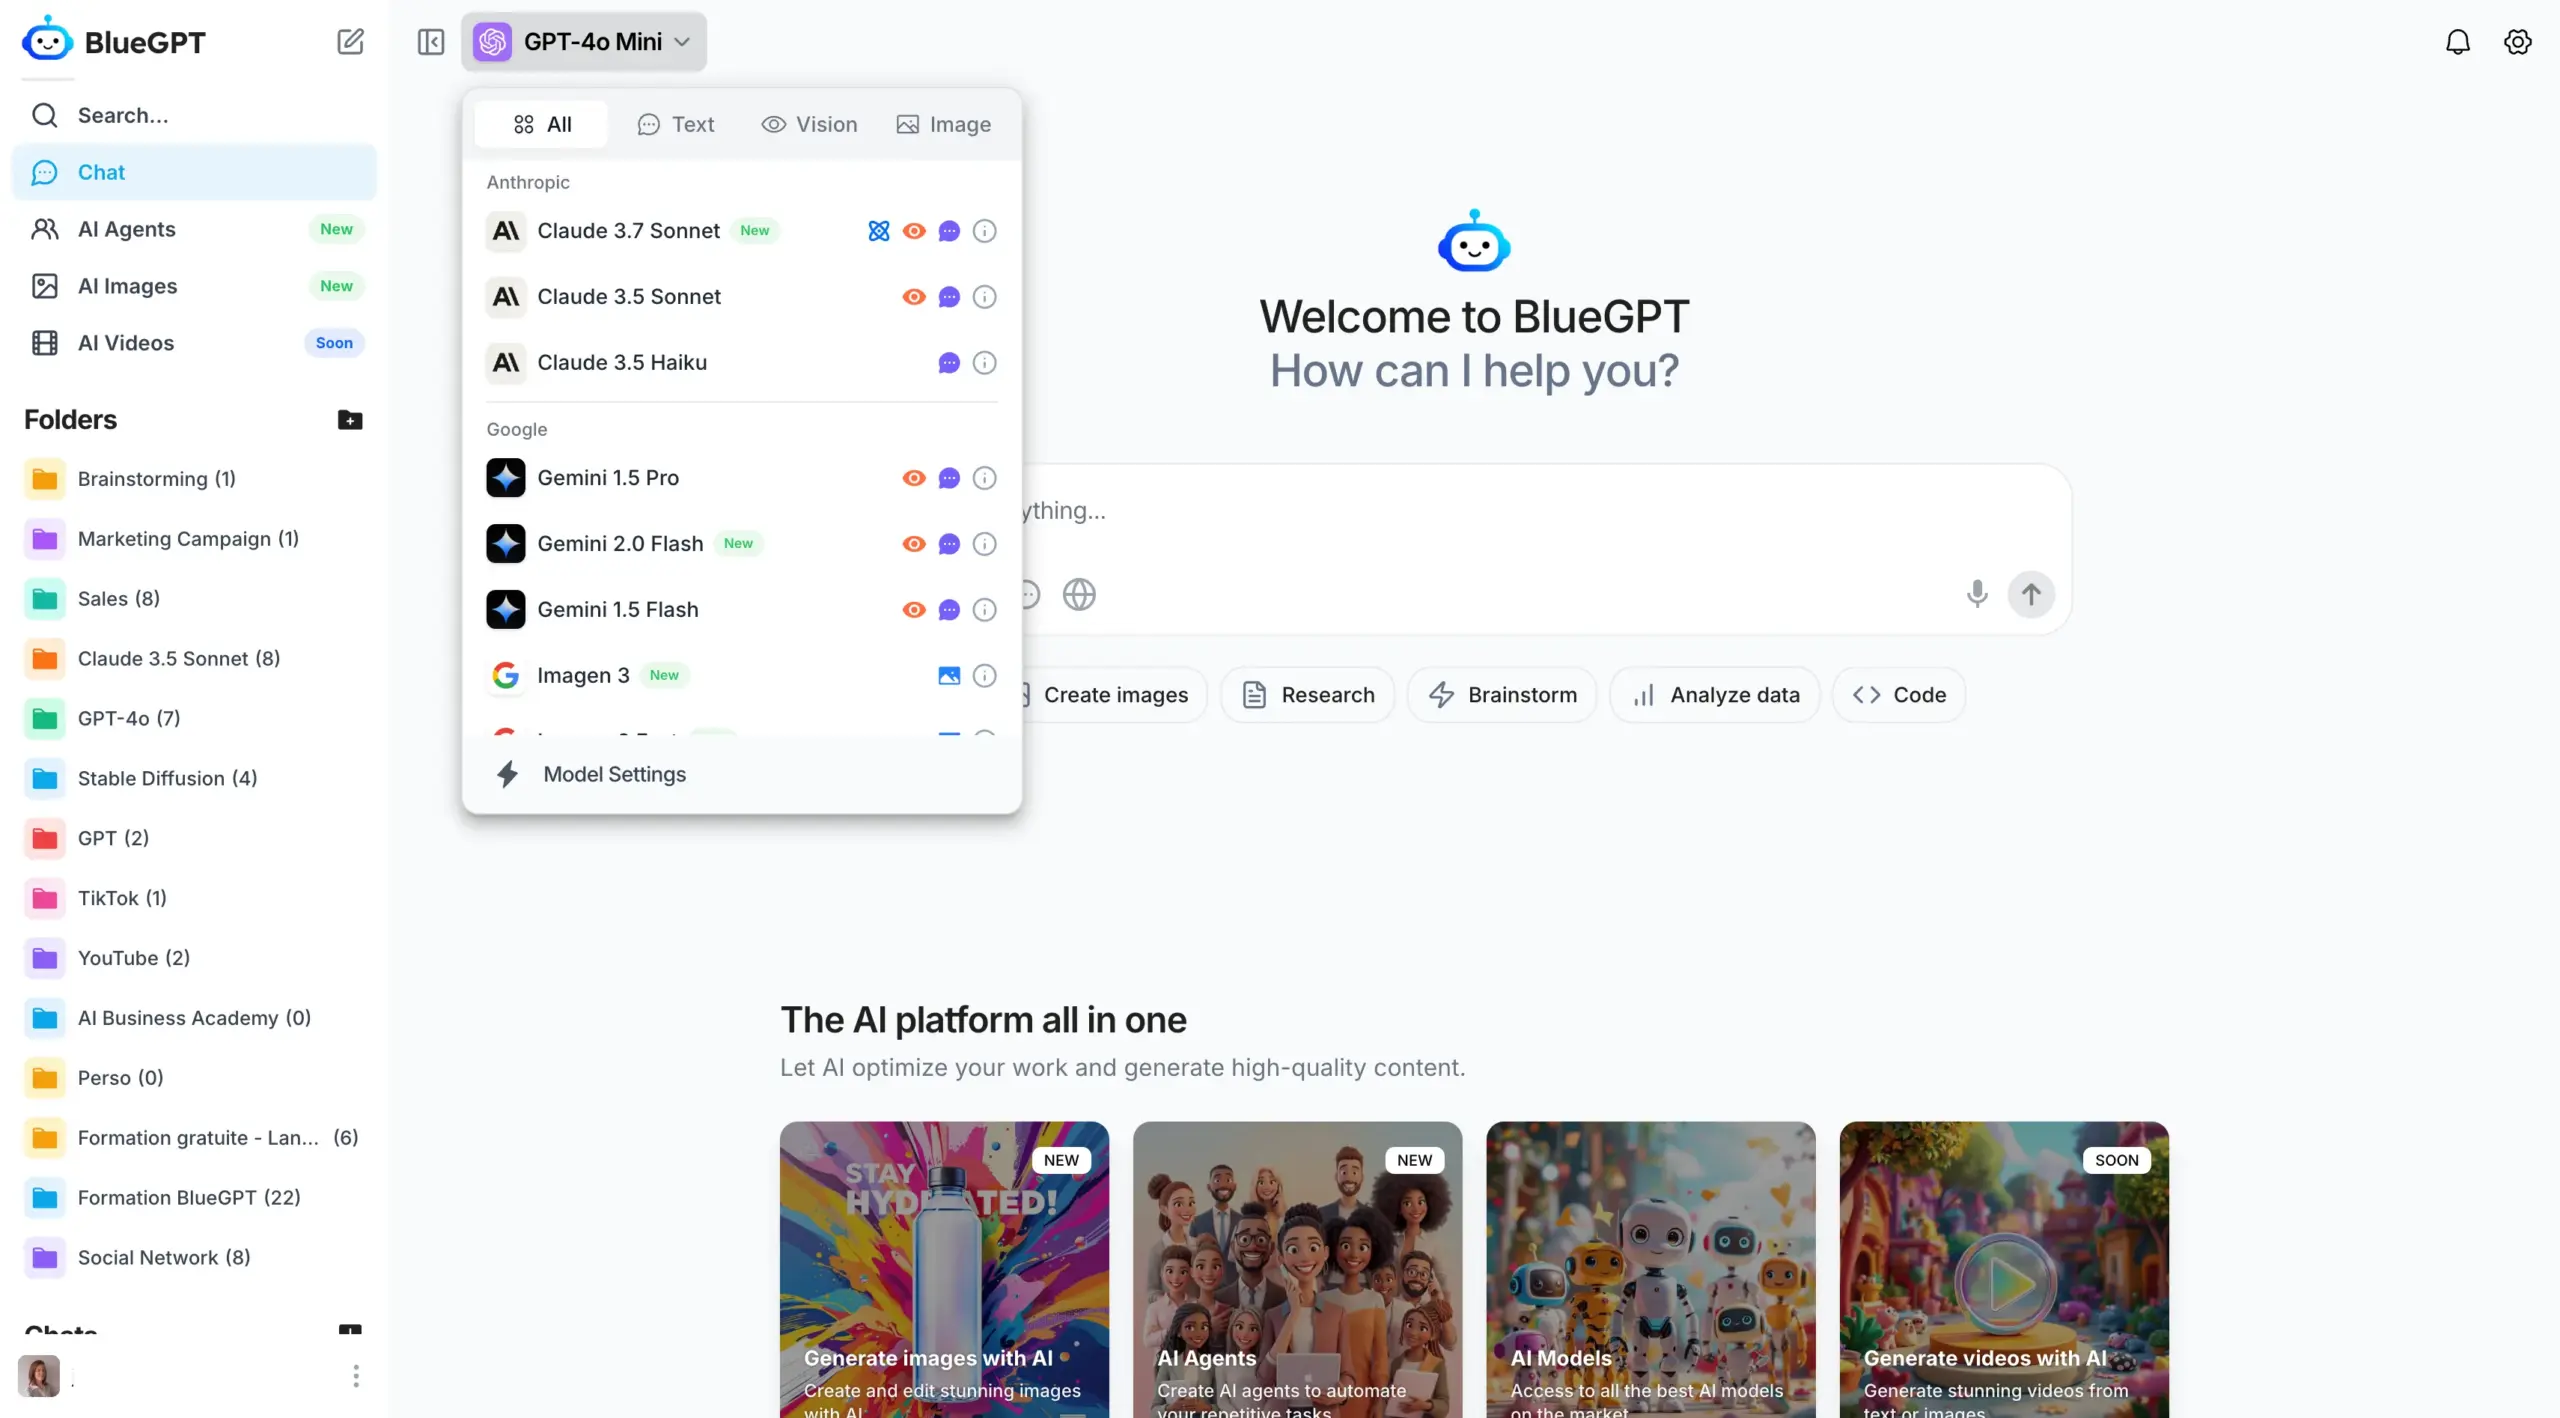Screen dimensions: 2560x1418
Task: Click the info icon for Gemini 1.5 Flash
Action: [x=985, y=610]
